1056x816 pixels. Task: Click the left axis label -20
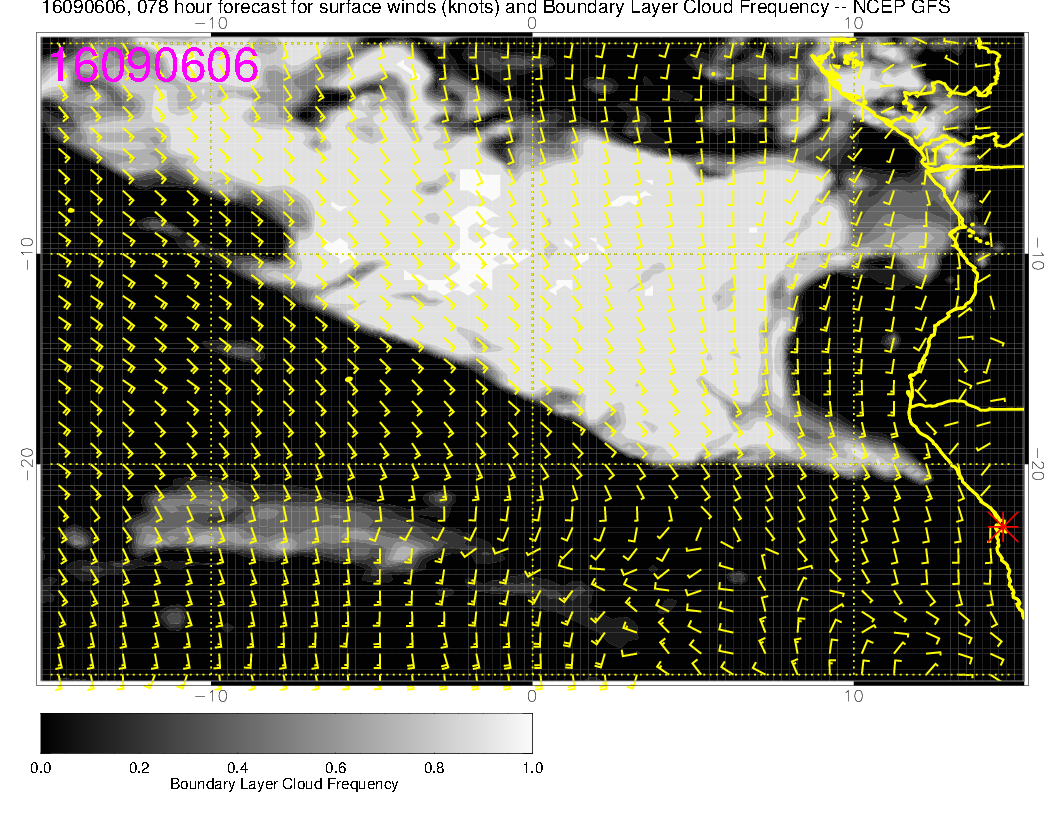pyautogui.click(x=27, y=464)
